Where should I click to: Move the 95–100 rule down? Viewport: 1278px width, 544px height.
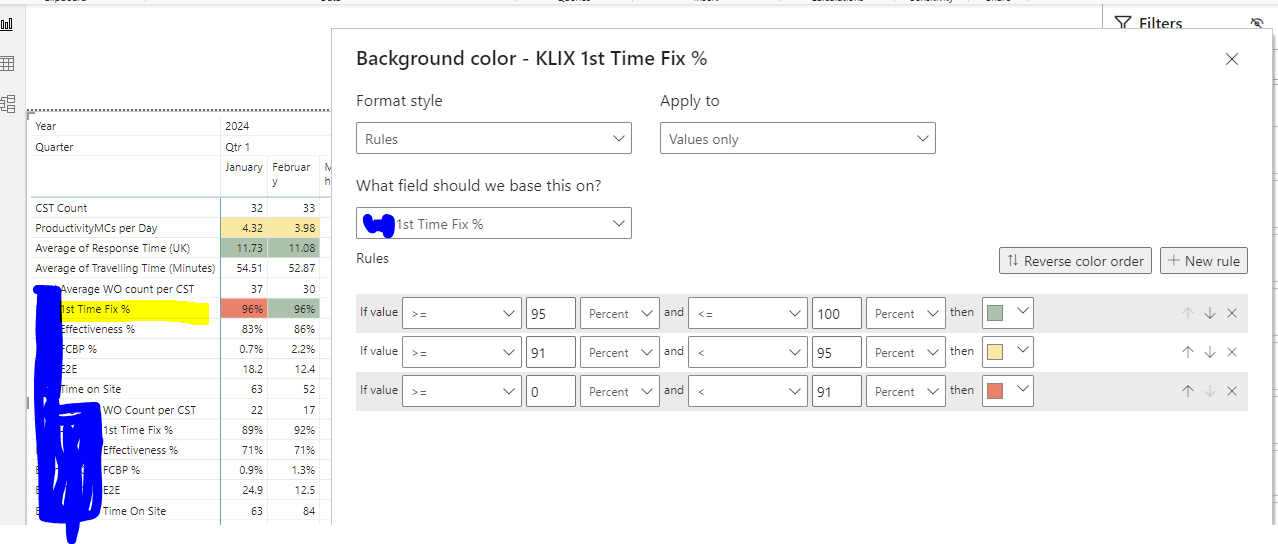pyautogui.click(x=1210, y=313)
